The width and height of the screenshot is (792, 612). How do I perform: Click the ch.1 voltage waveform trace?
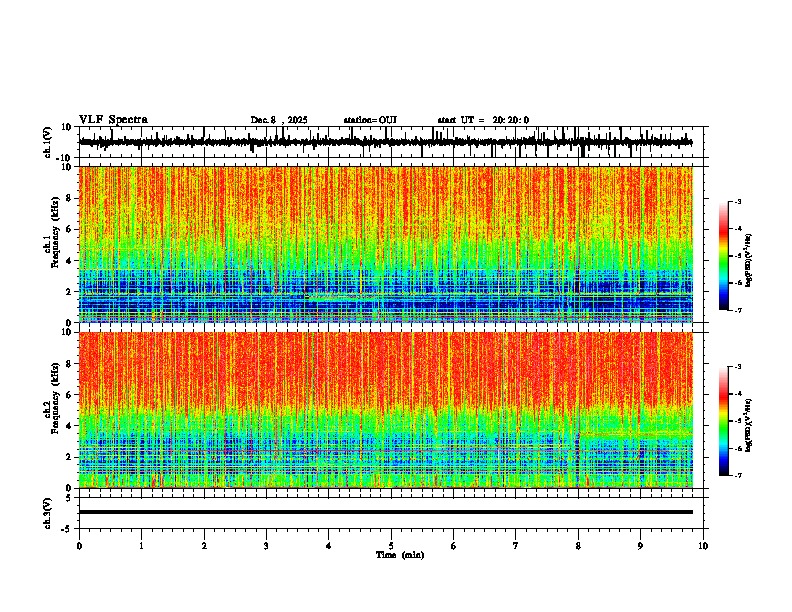[386, 142]
